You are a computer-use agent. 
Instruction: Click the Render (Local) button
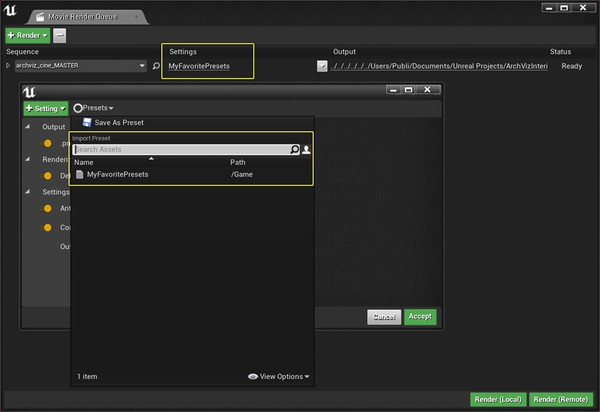(x=498, y=399)
